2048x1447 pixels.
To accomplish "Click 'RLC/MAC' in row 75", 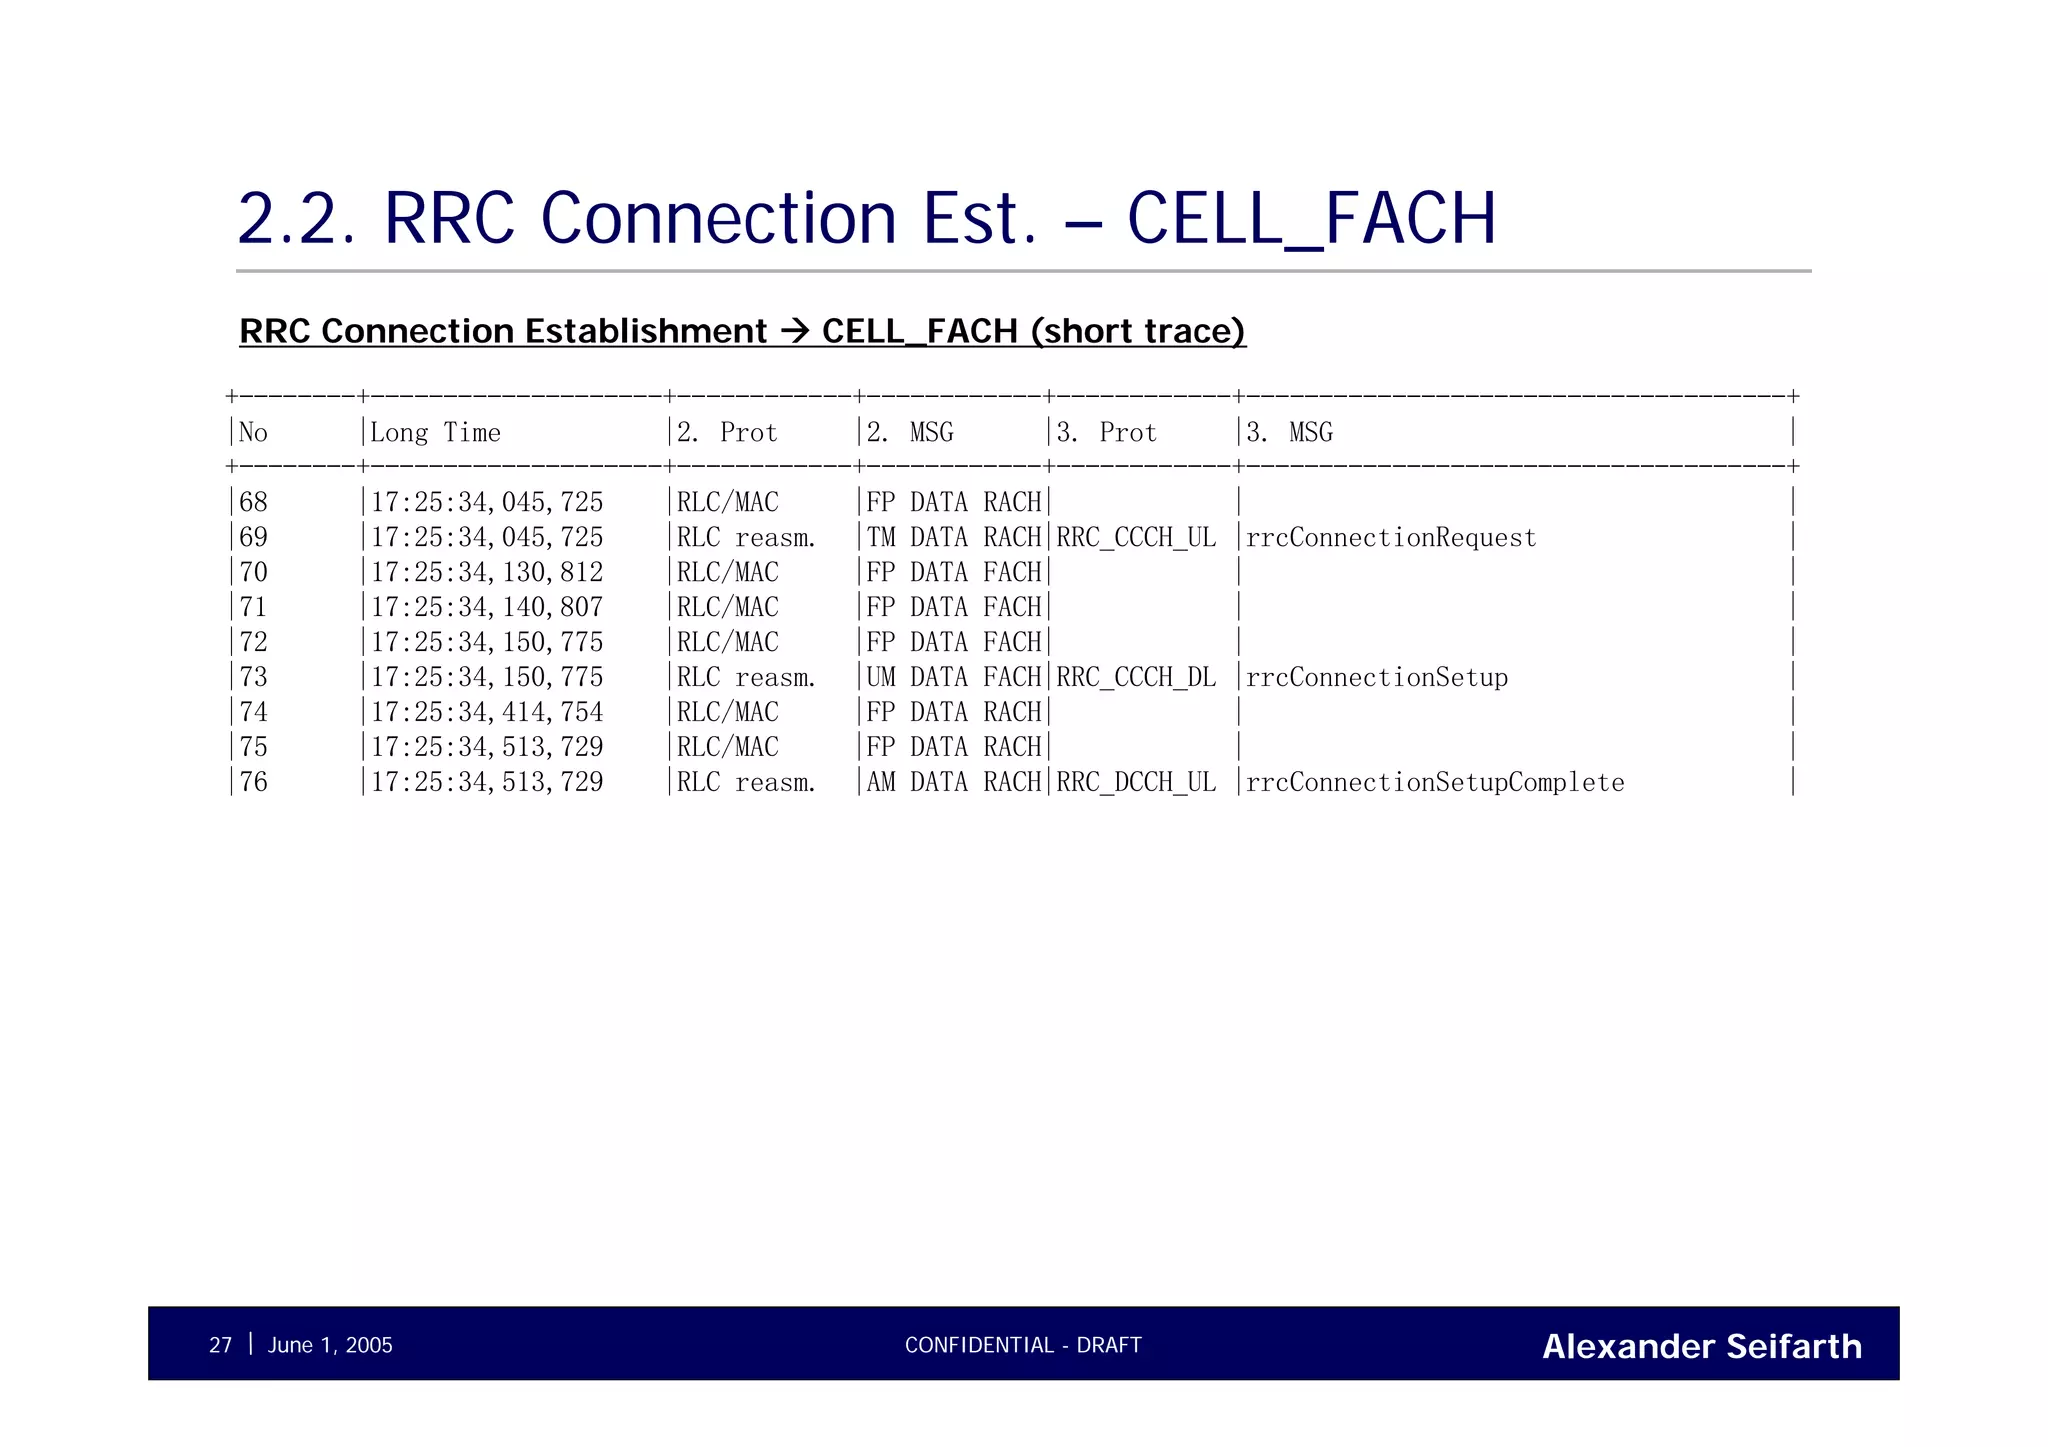I will pos(728,747).
